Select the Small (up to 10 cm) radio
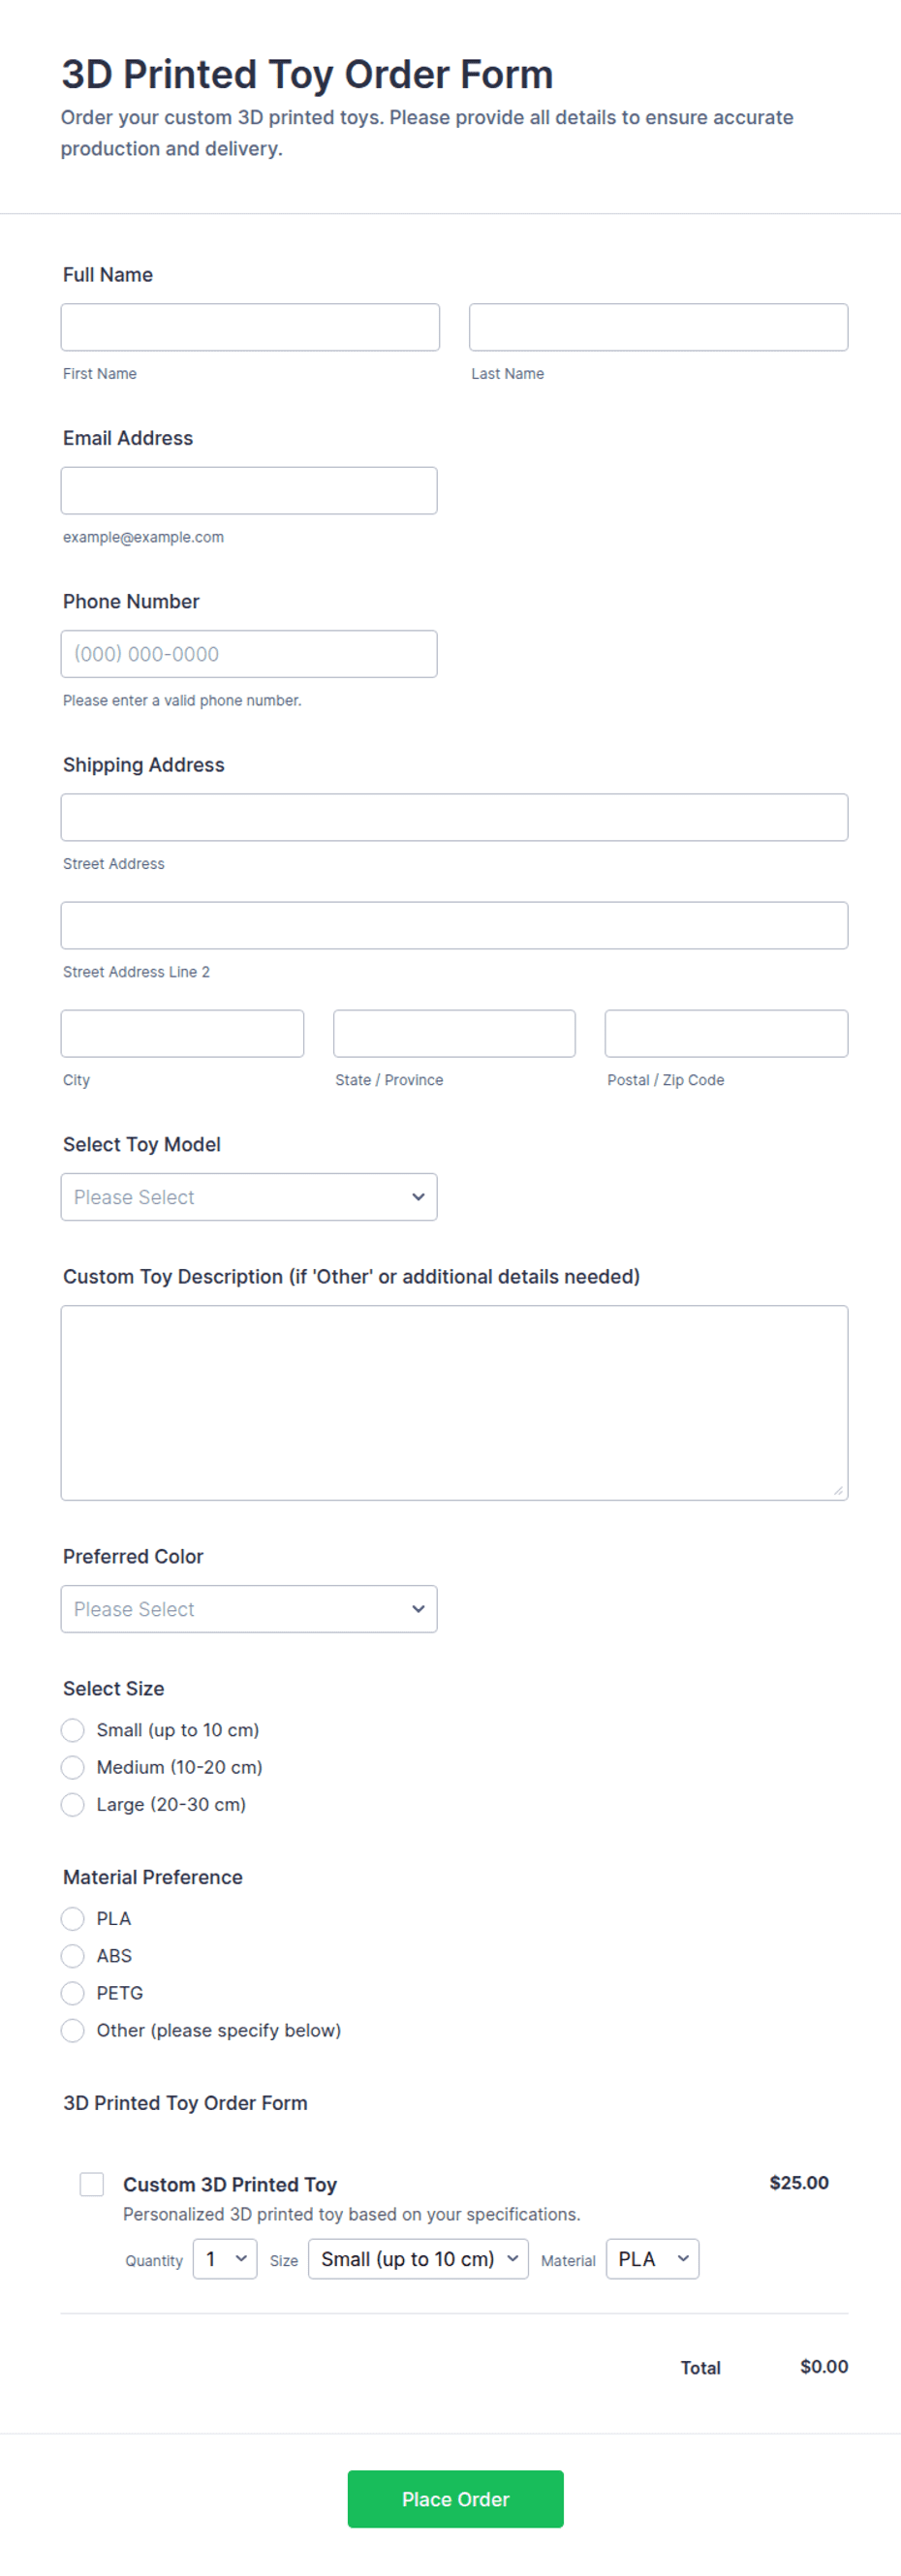Screen dimensions: 901x2576 click(x=73, y=1730)
